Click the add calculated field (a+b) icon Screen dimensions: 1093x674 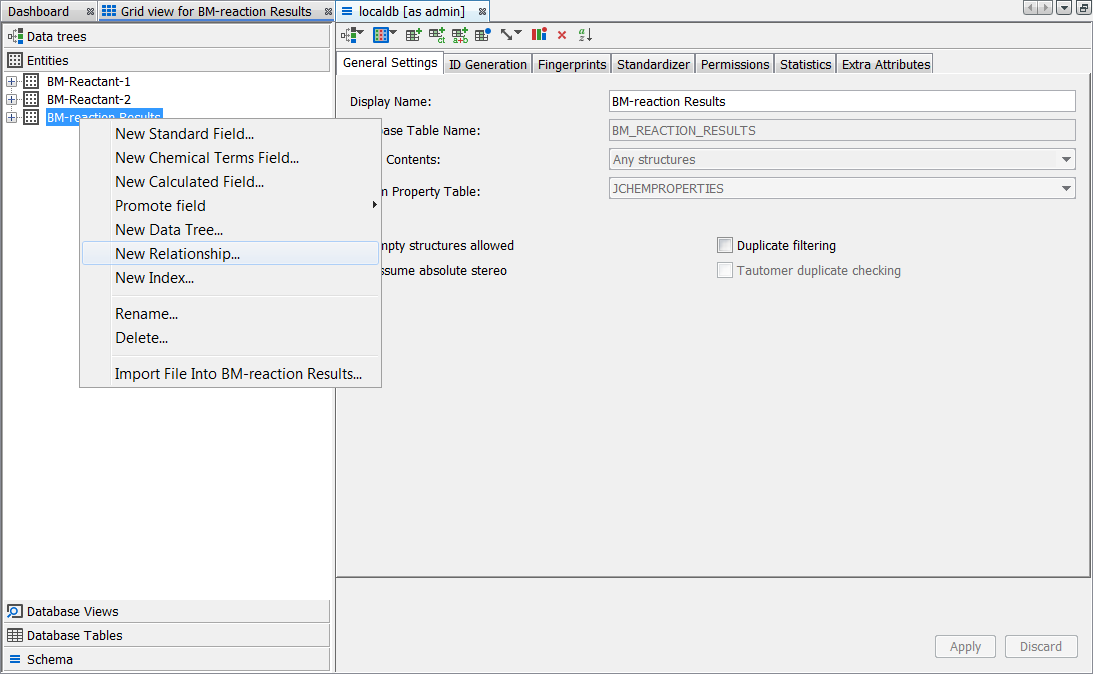point(460,35)
